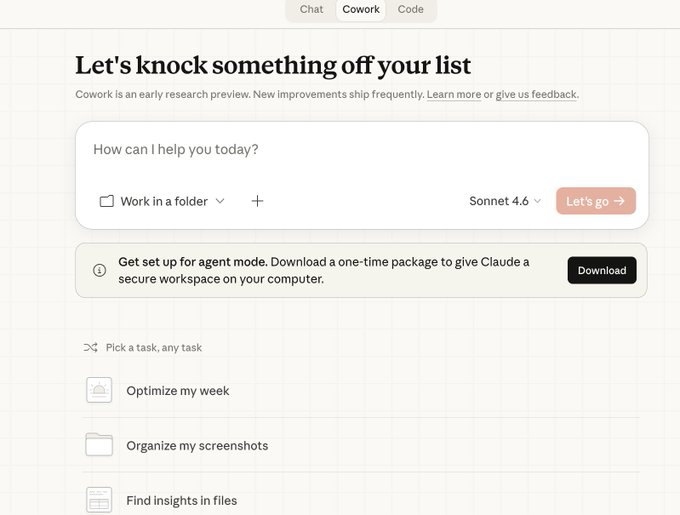This screenshot has height=515, width=680.
Task: Click the folder icon beside Work in a folder
Action: coord(107,201)
